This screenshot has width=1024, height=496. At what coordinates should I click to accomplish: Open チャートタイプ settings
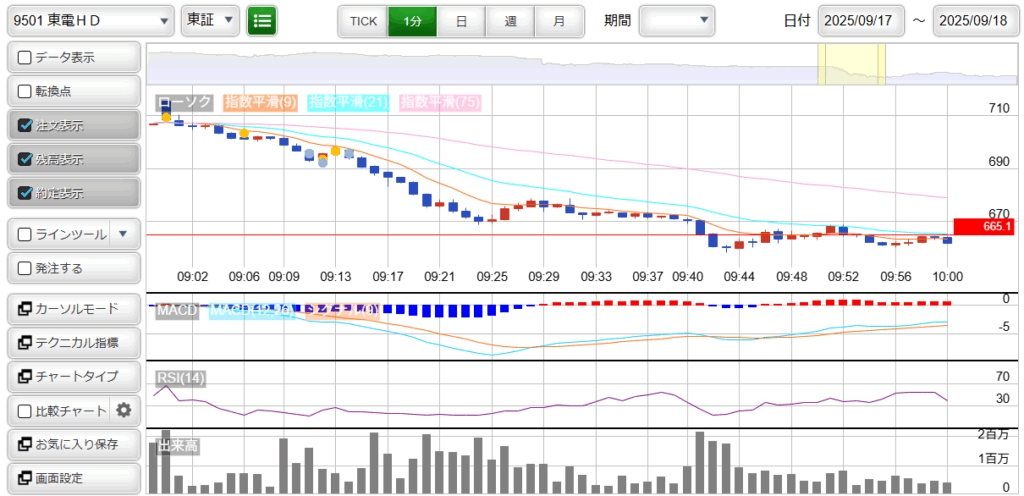[73, 376]
